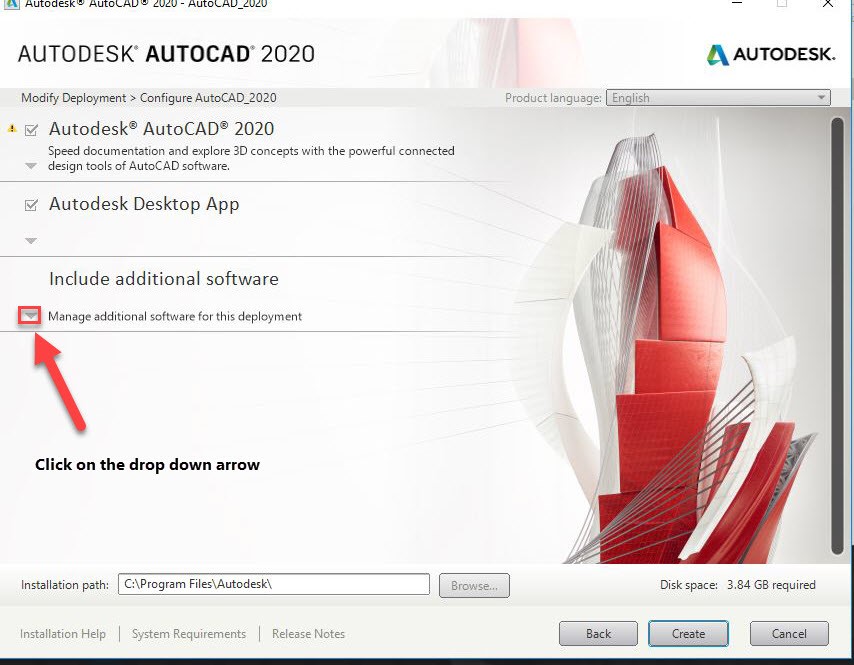The height and width of the screenshot is (665, 854).
Task: Expand Manage additional software drop down arrow
Action: click(30, 315)
